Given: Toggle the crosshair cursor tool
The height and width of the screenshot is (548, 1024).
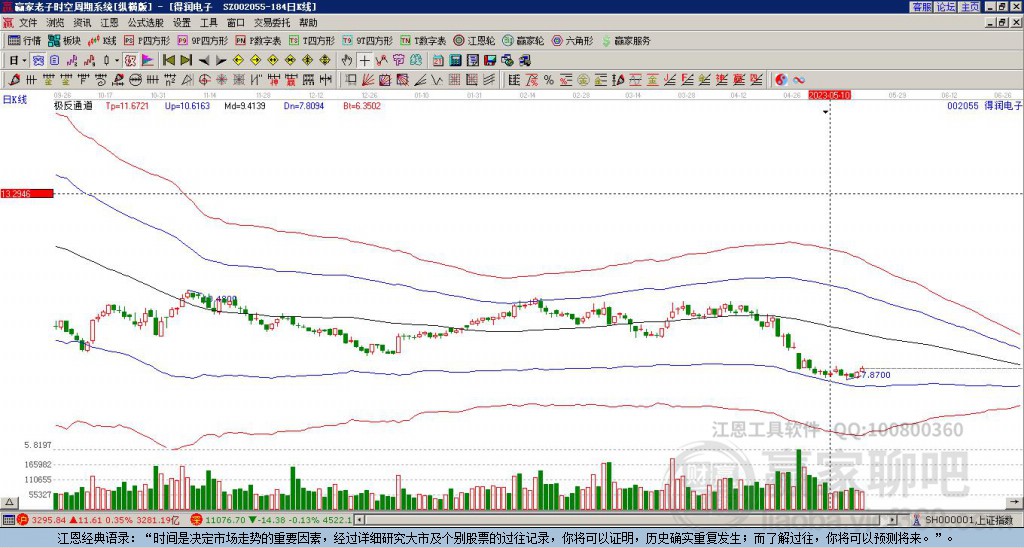Looking at the screenshot, I should click(364, 60).
